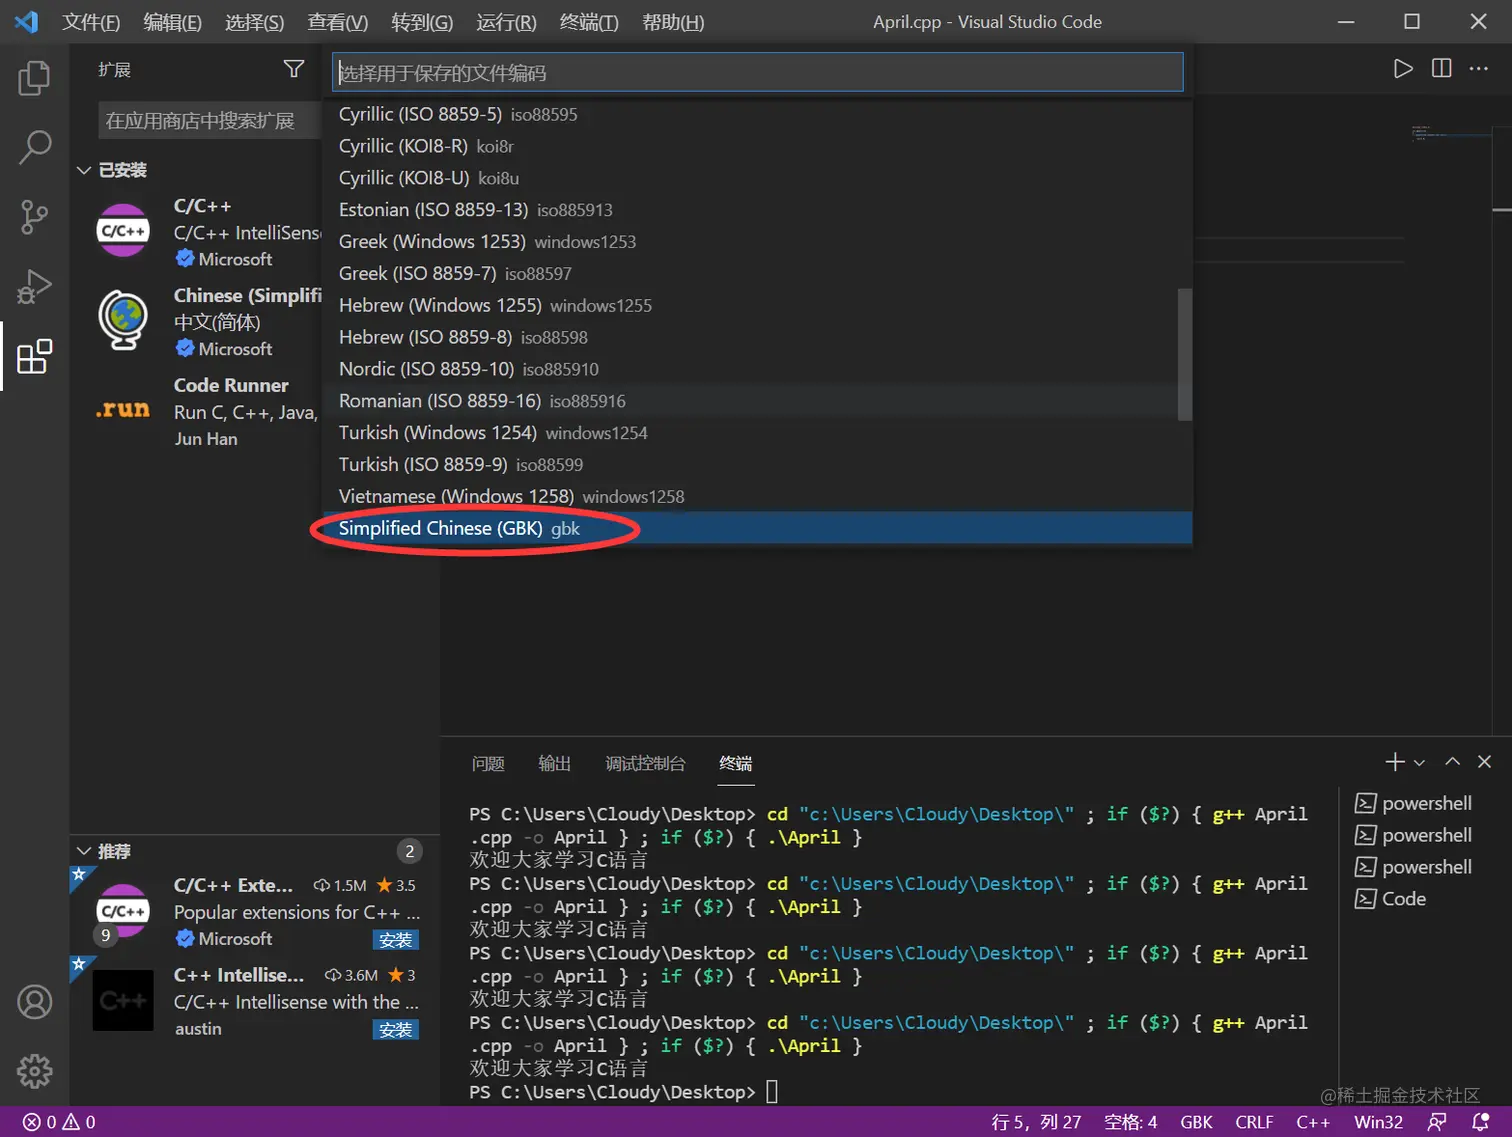Switch to the 终端 panel tab
1512x1137 pixels.
coord(736,763)
